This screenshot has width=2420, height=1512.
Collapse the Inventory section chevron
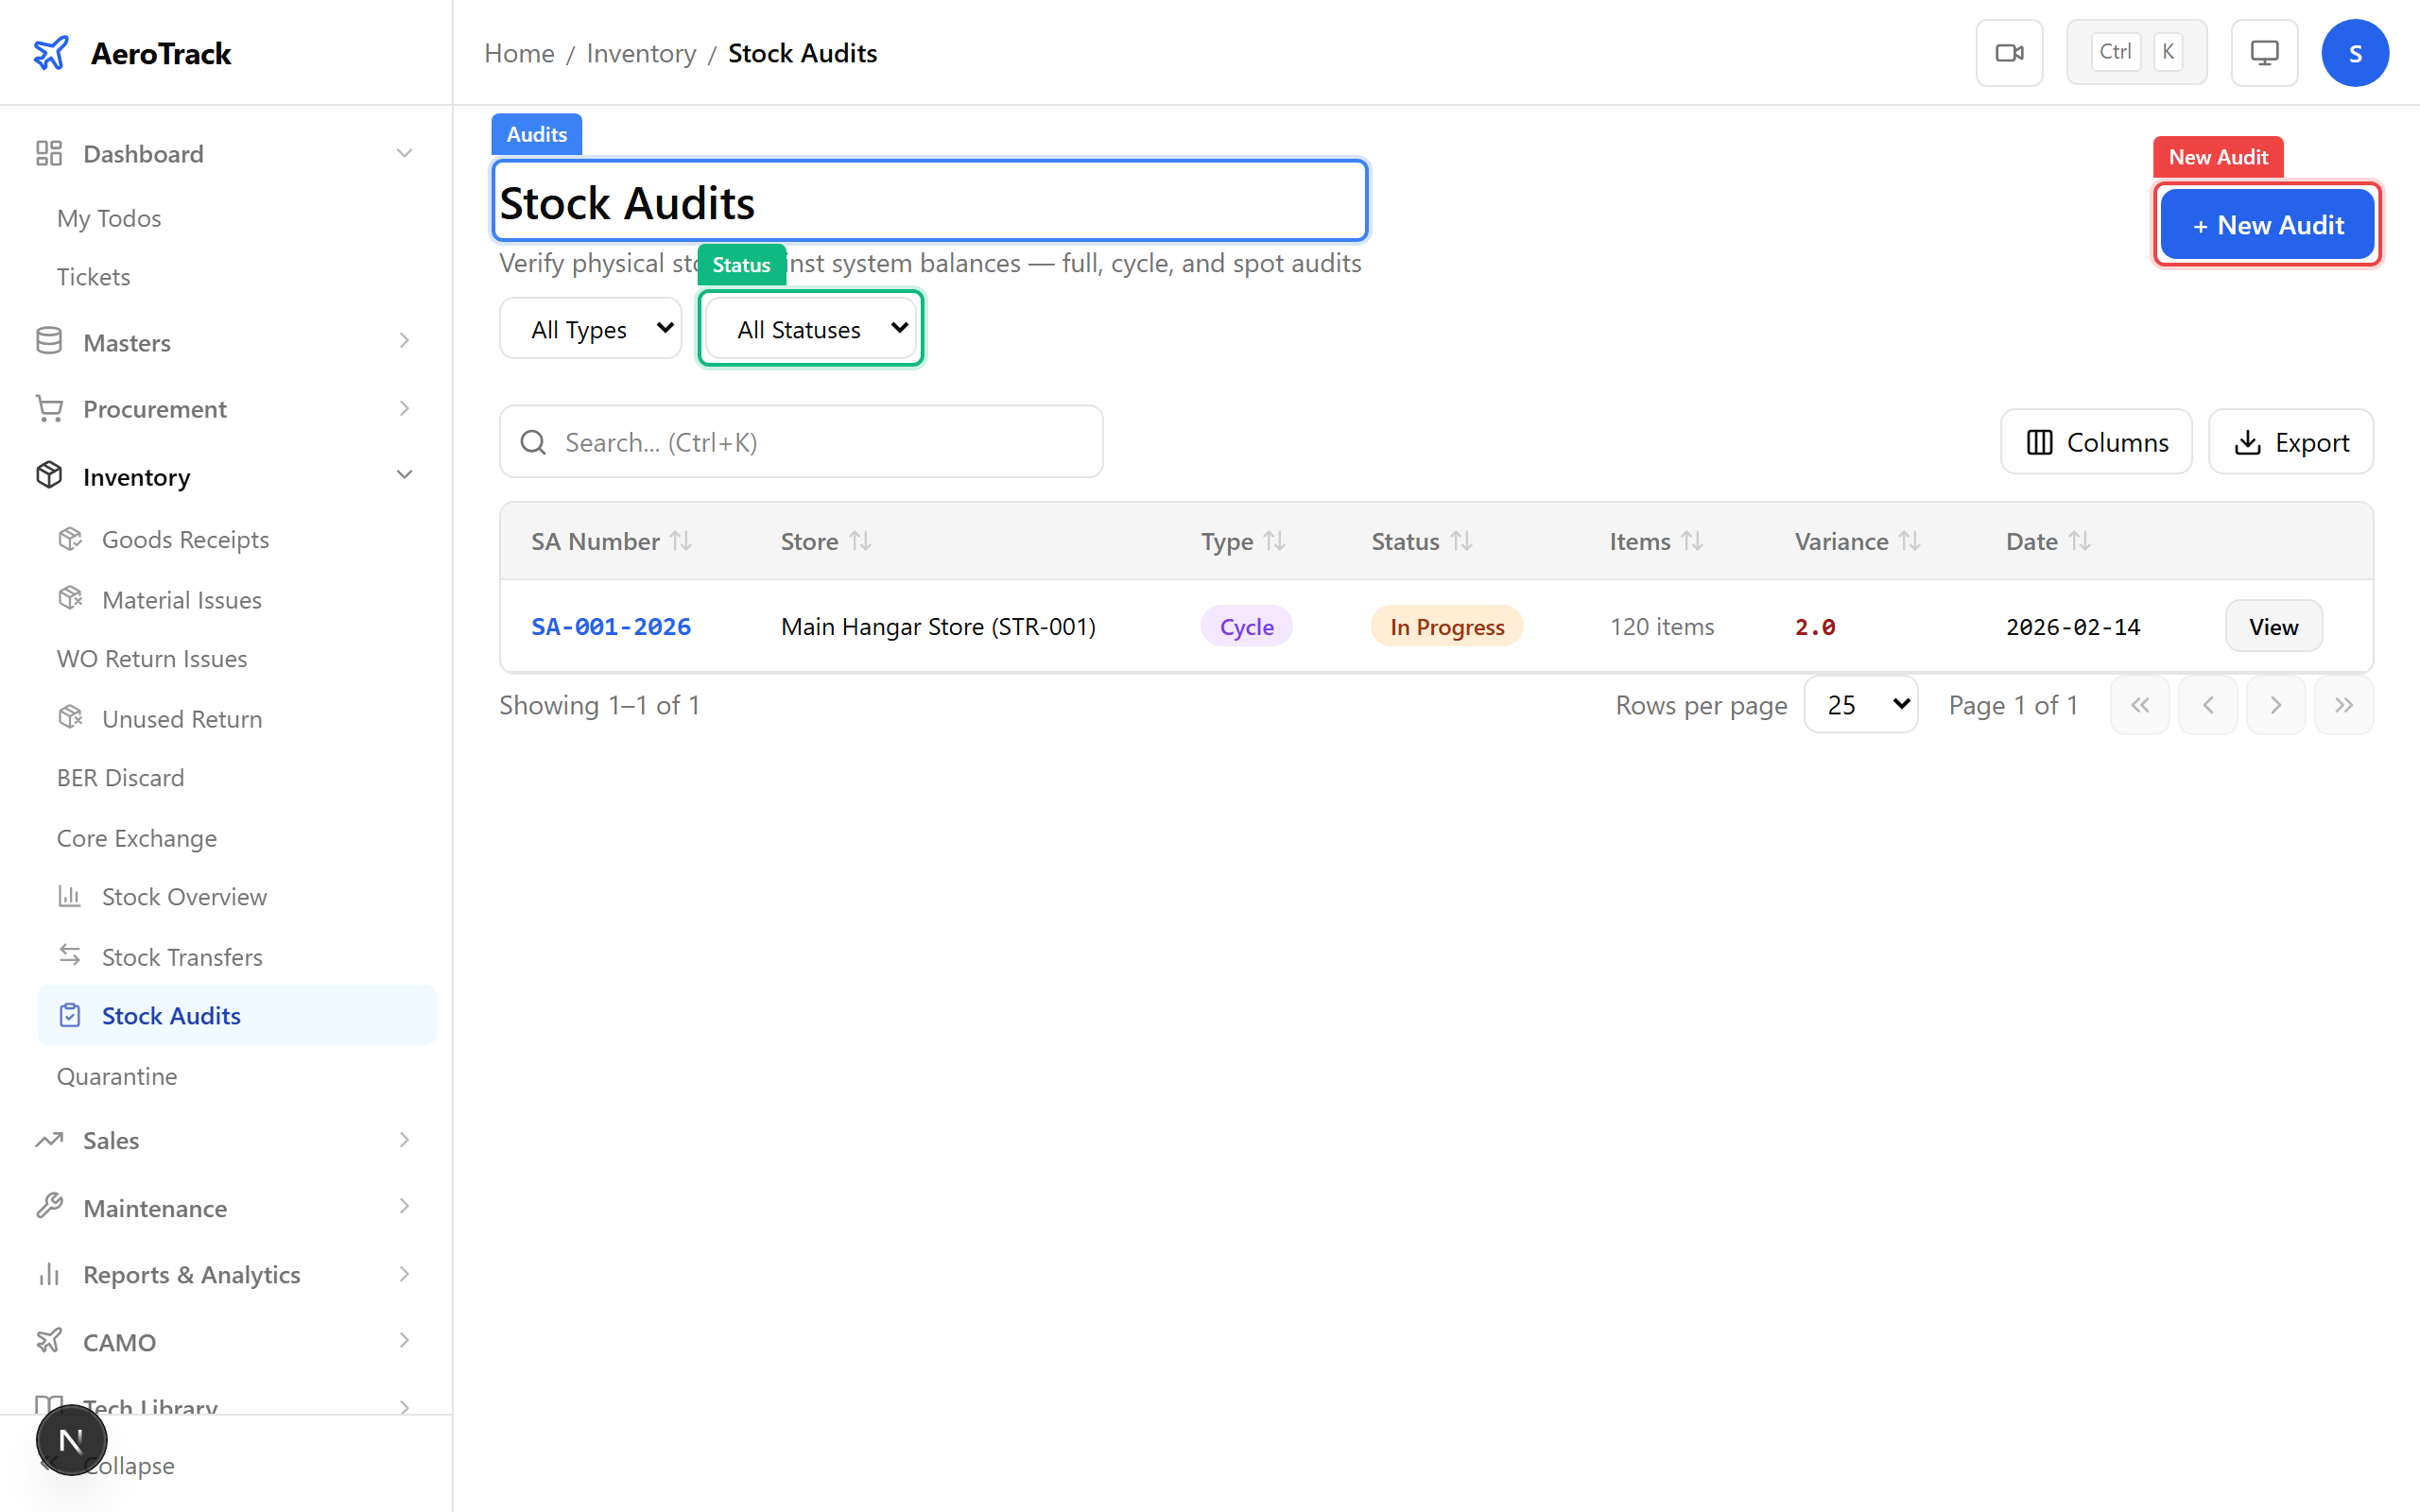[x=404, y=475]
